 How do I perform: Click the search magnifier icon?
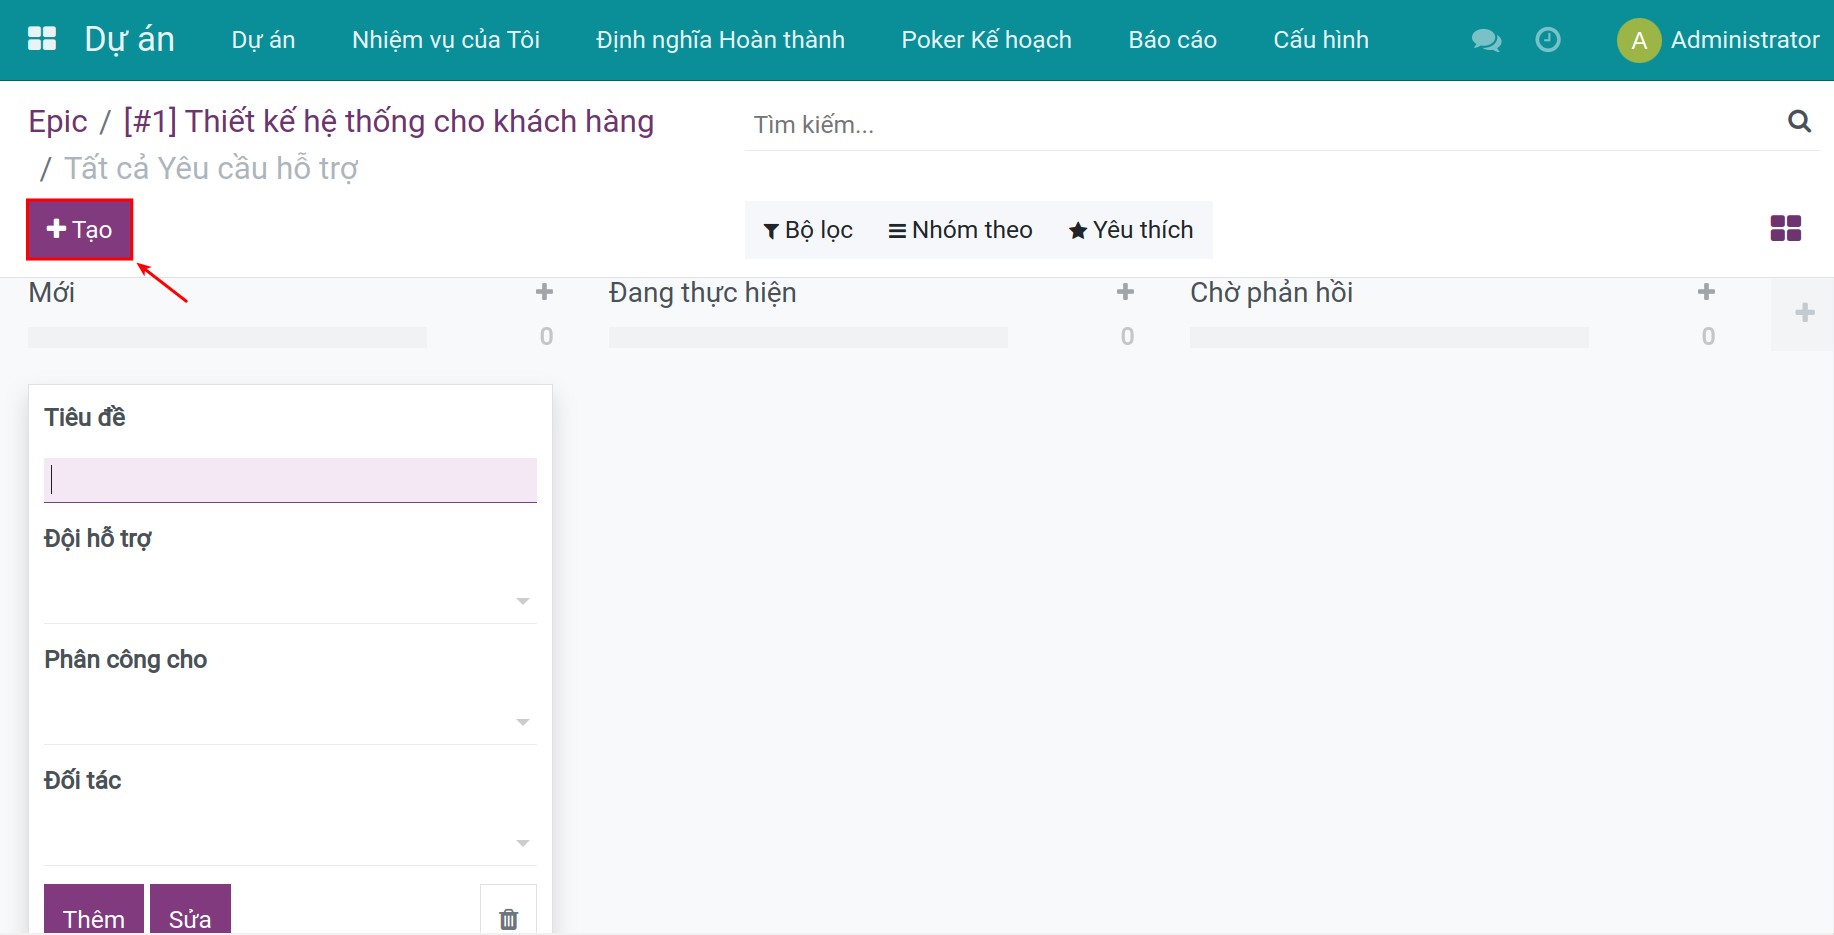1799,122
